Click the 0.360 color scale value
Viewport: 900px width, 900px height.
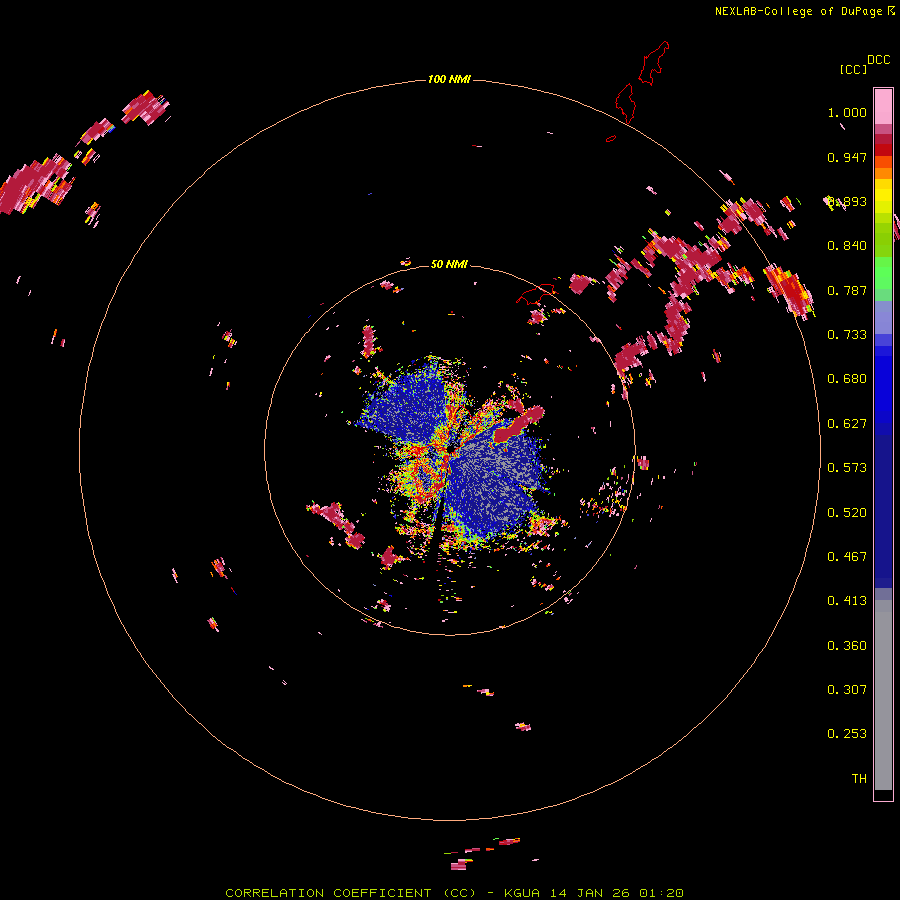coord(847,646)
